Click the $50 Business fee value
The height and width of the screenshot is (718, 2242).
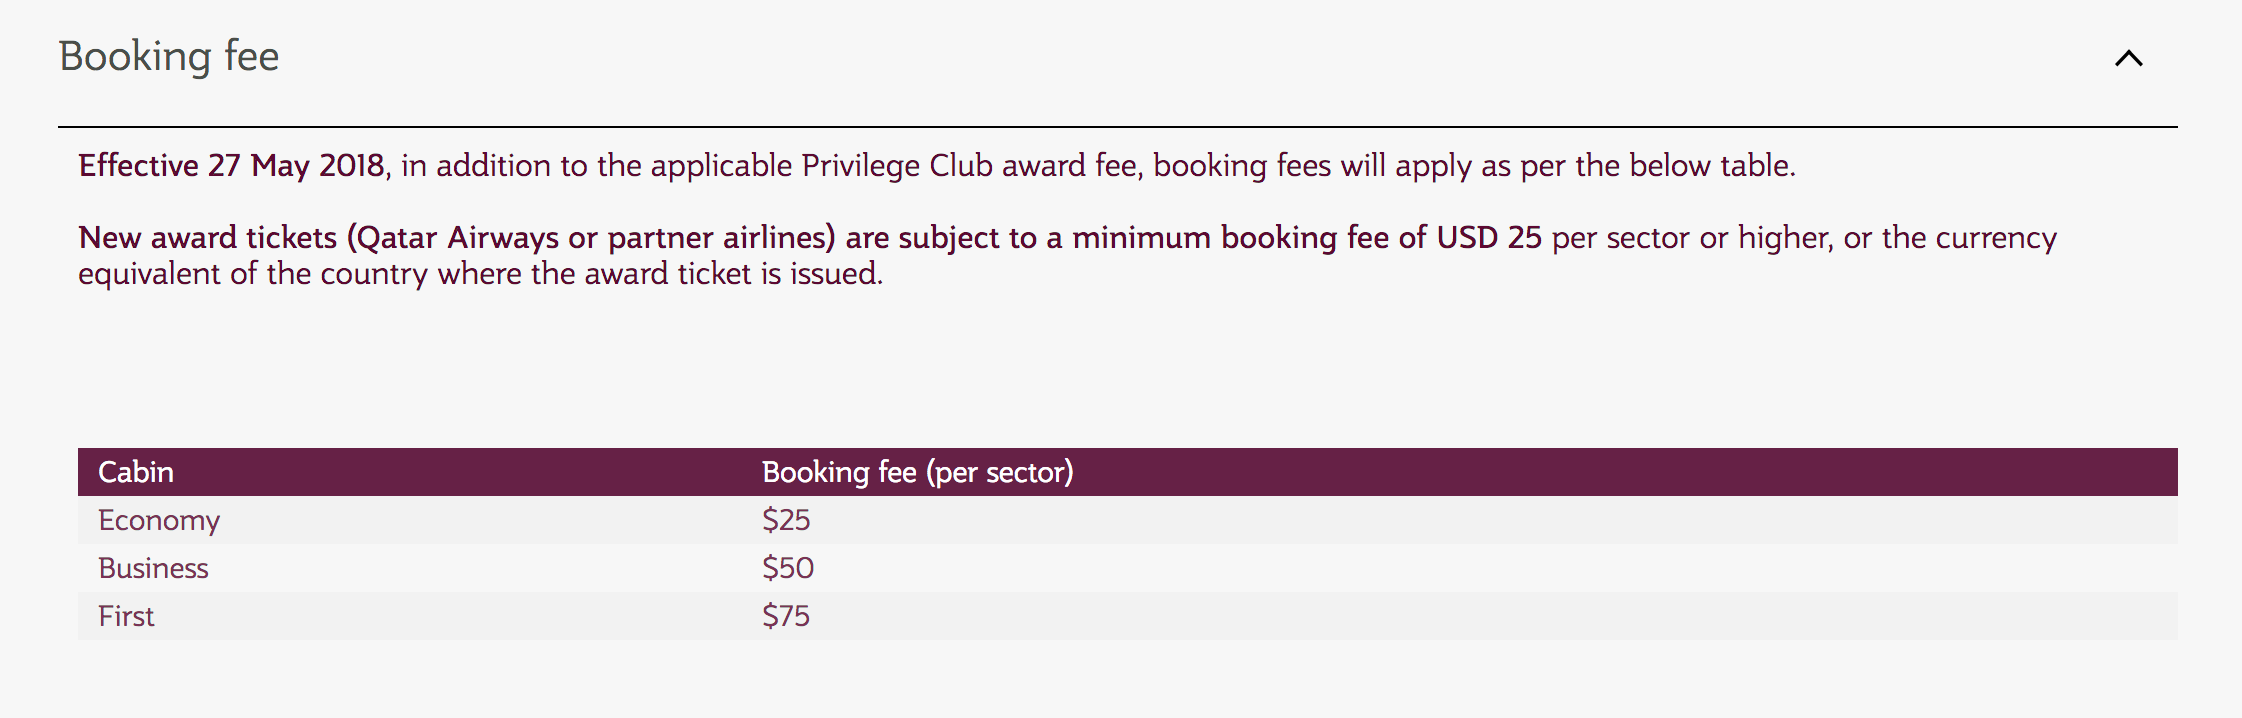pyautogui.click(x=788, y=568)
